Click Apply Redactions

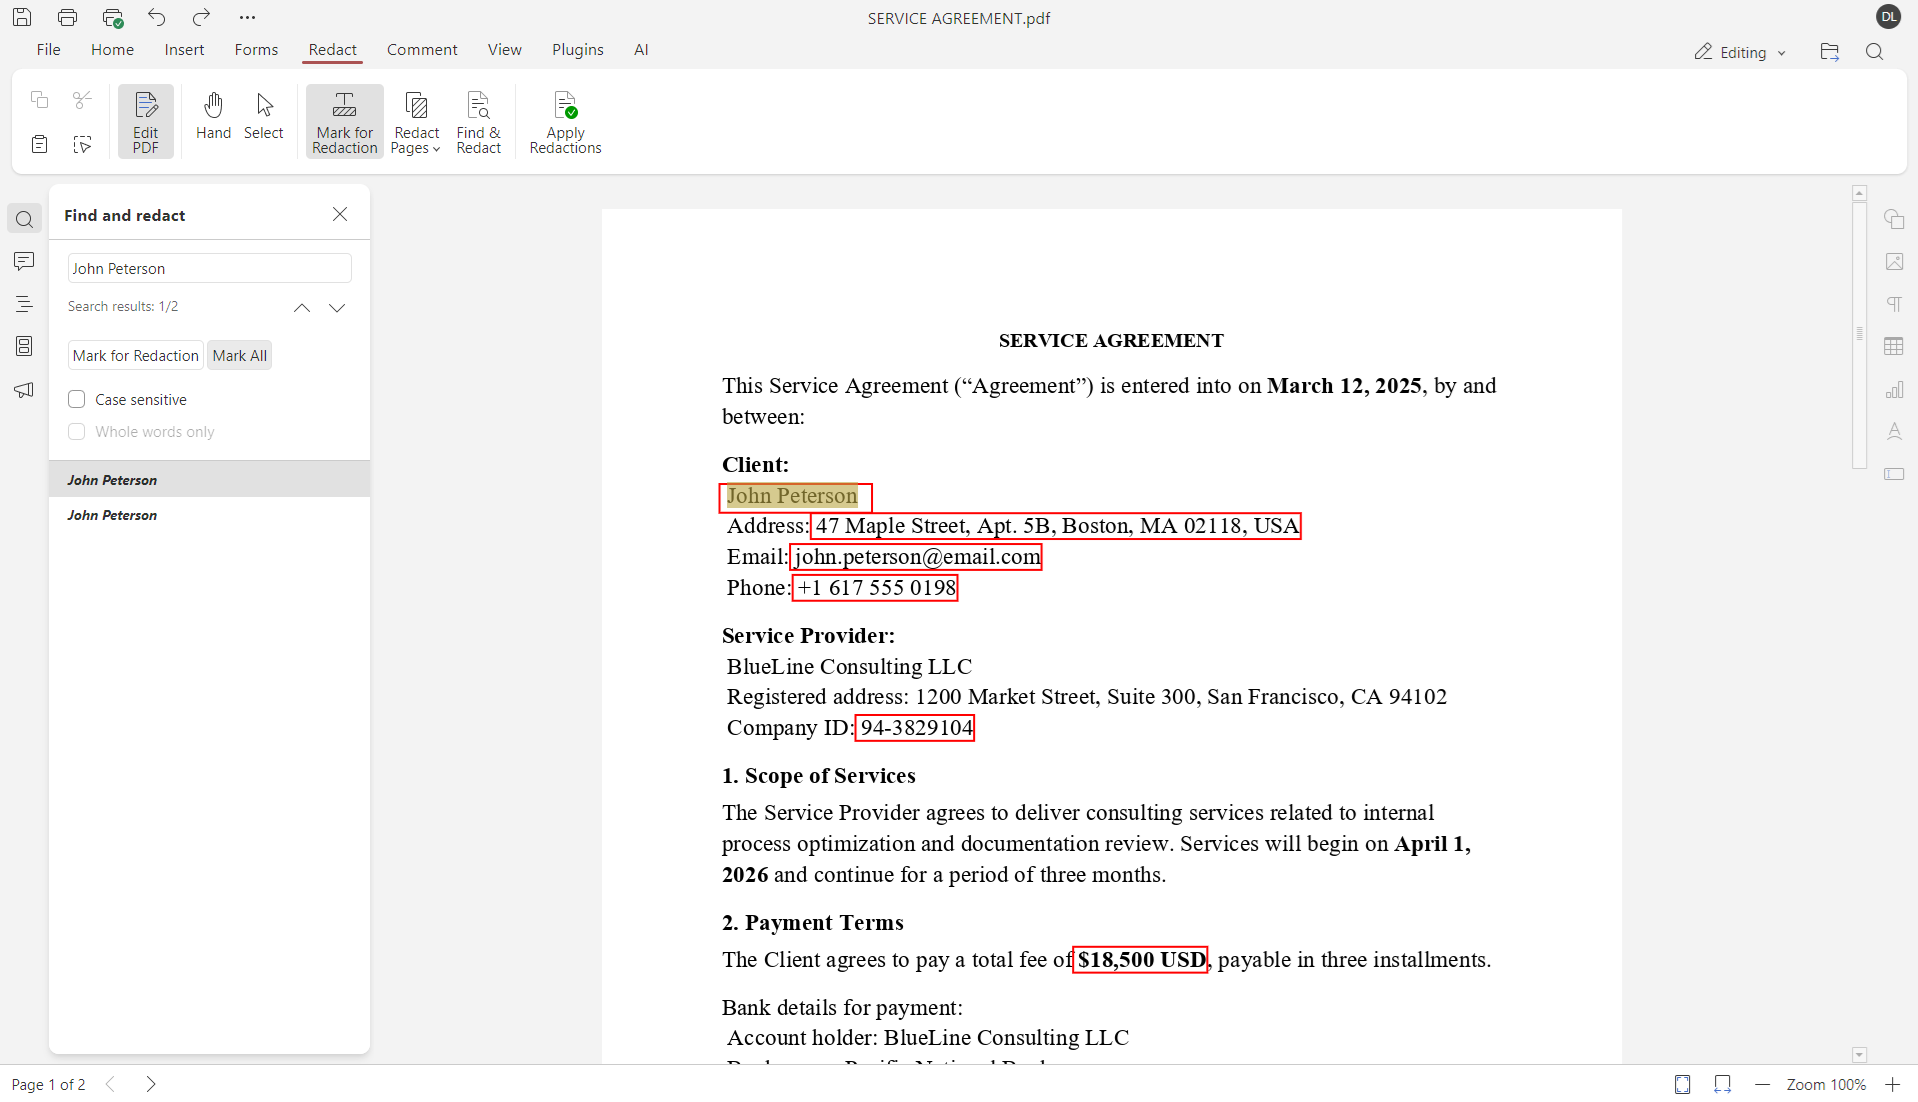coord(565,120)
